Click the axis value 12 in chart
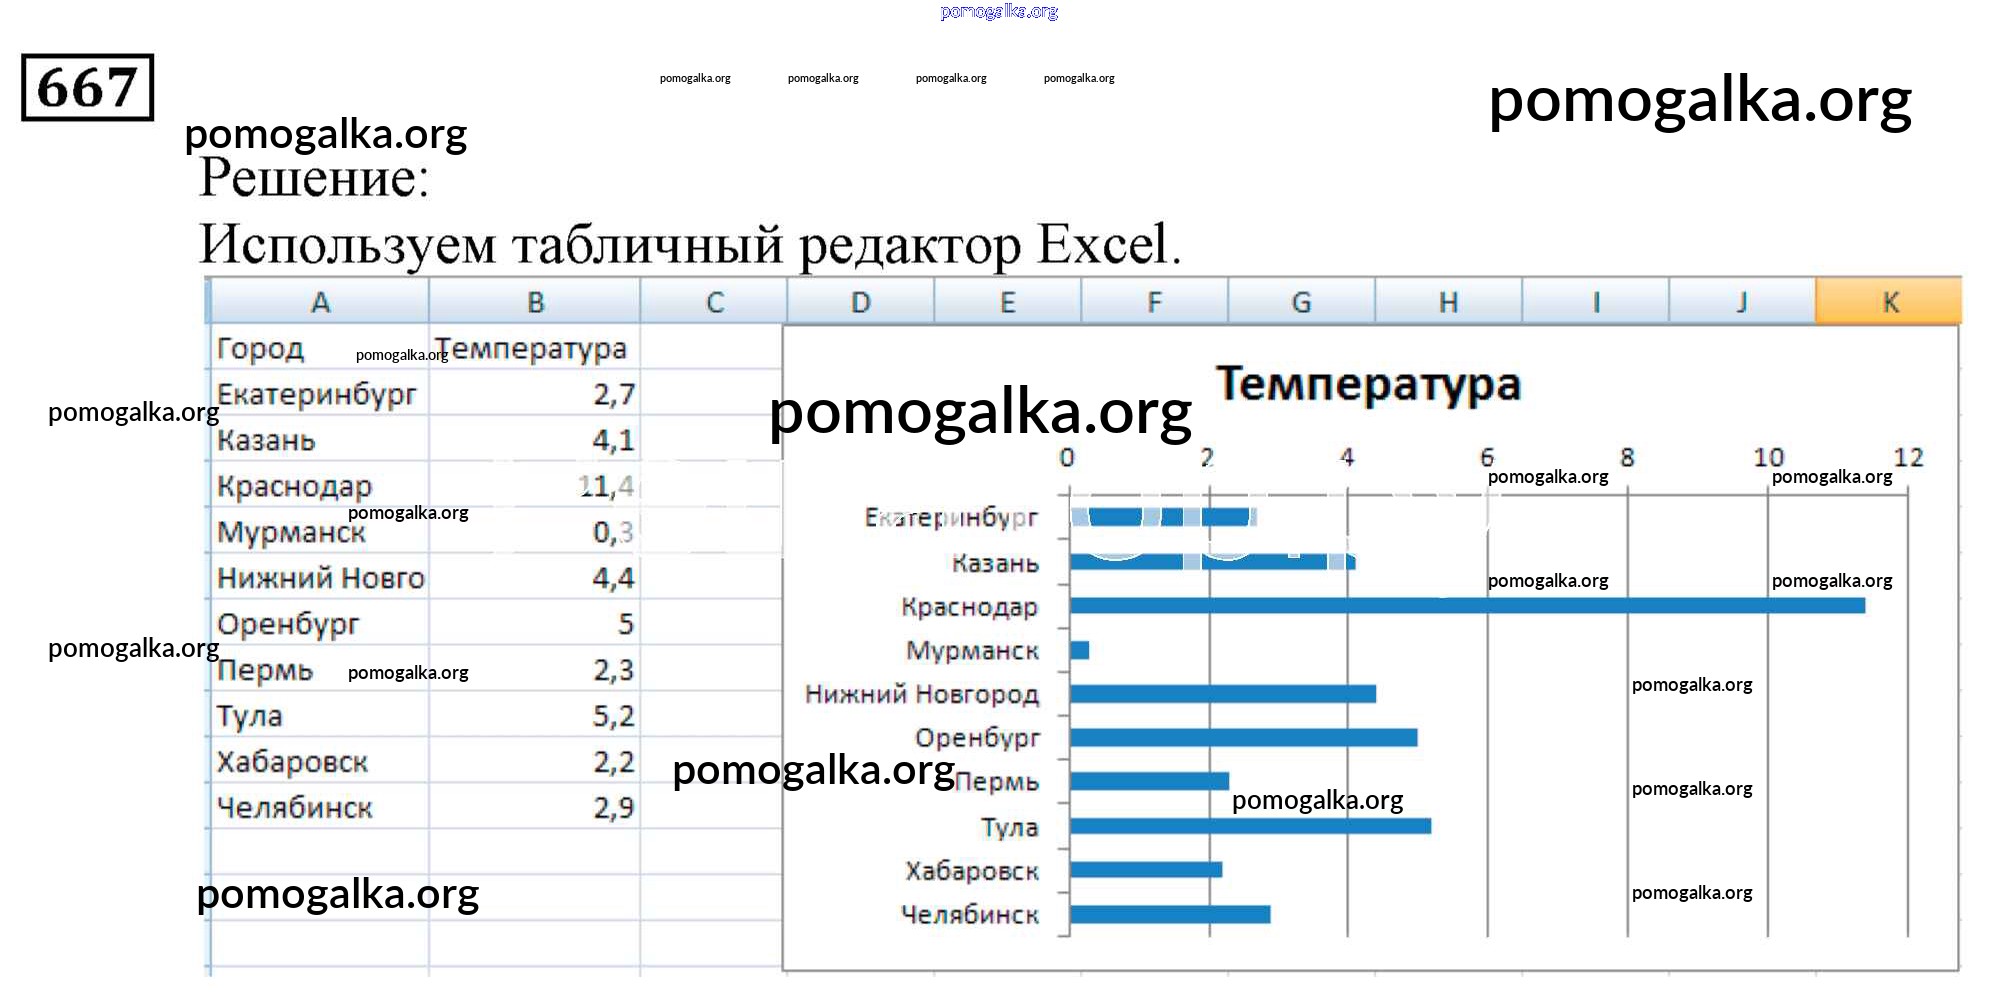 click(1907, 458)
